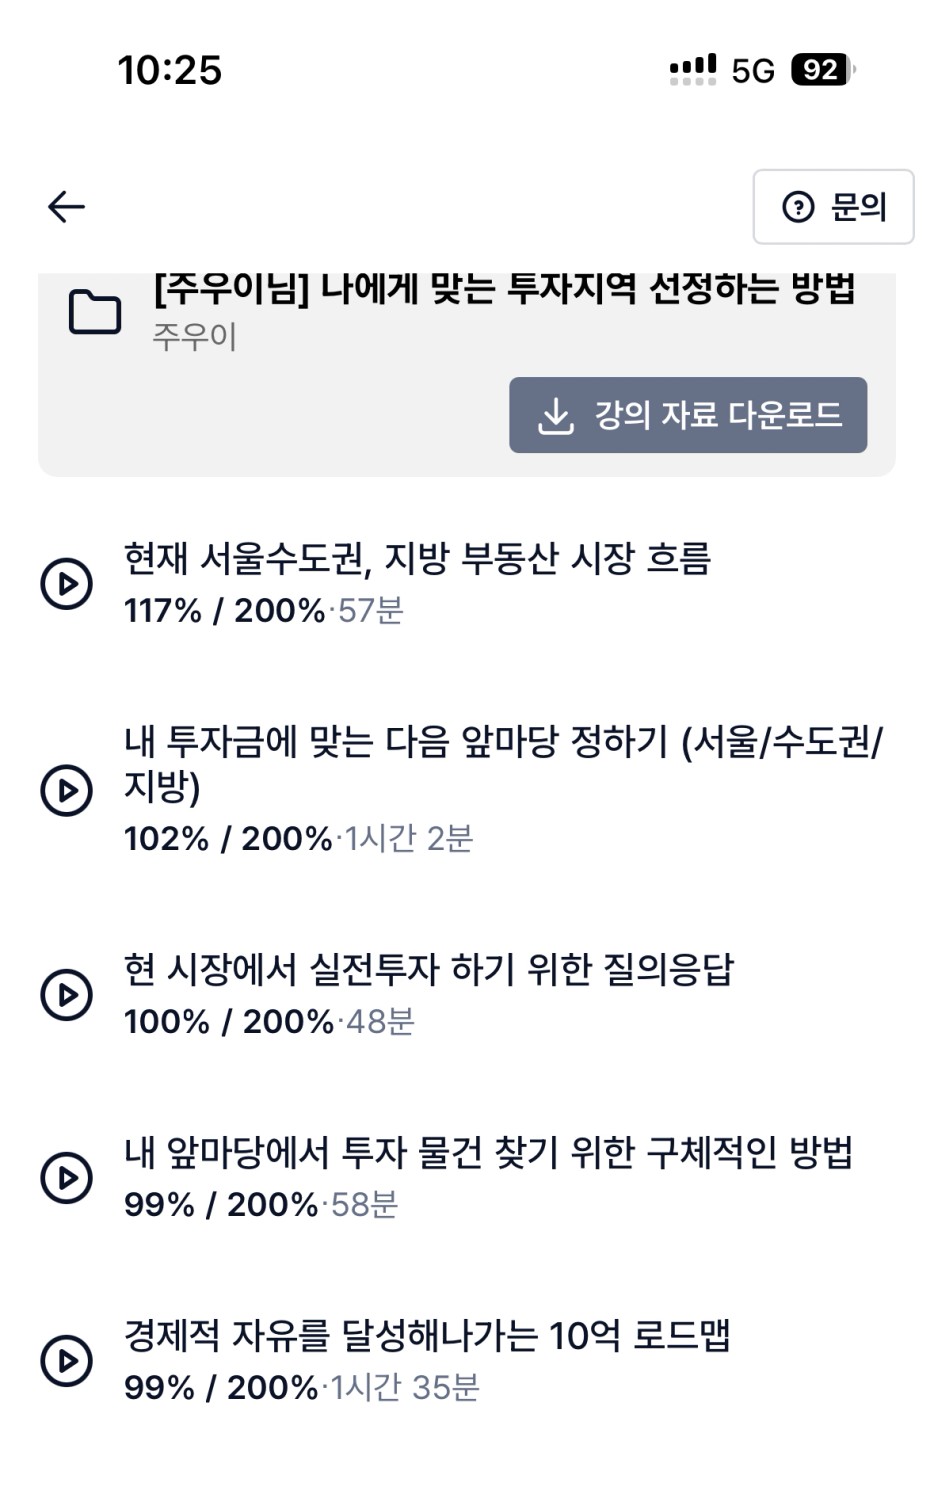Play 내 투자금에 맞는 다음 앞마당 정하기 lecture
Viewport: 934px width, 1498px height.
[66, 789]
